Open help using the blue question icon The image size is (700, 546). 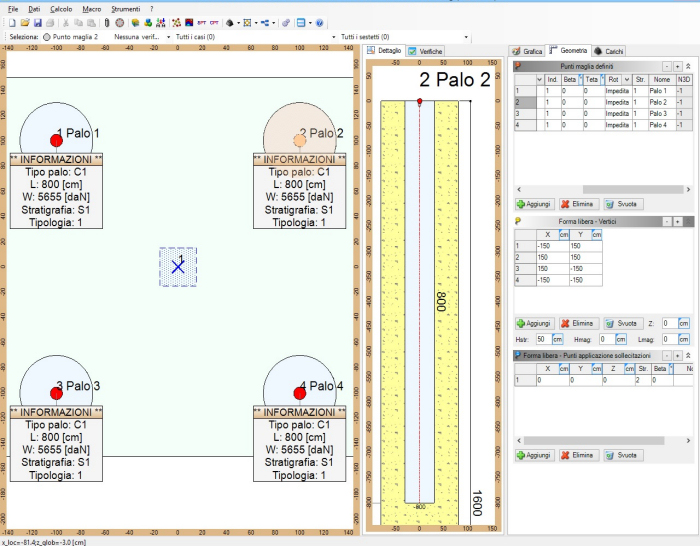319,22
